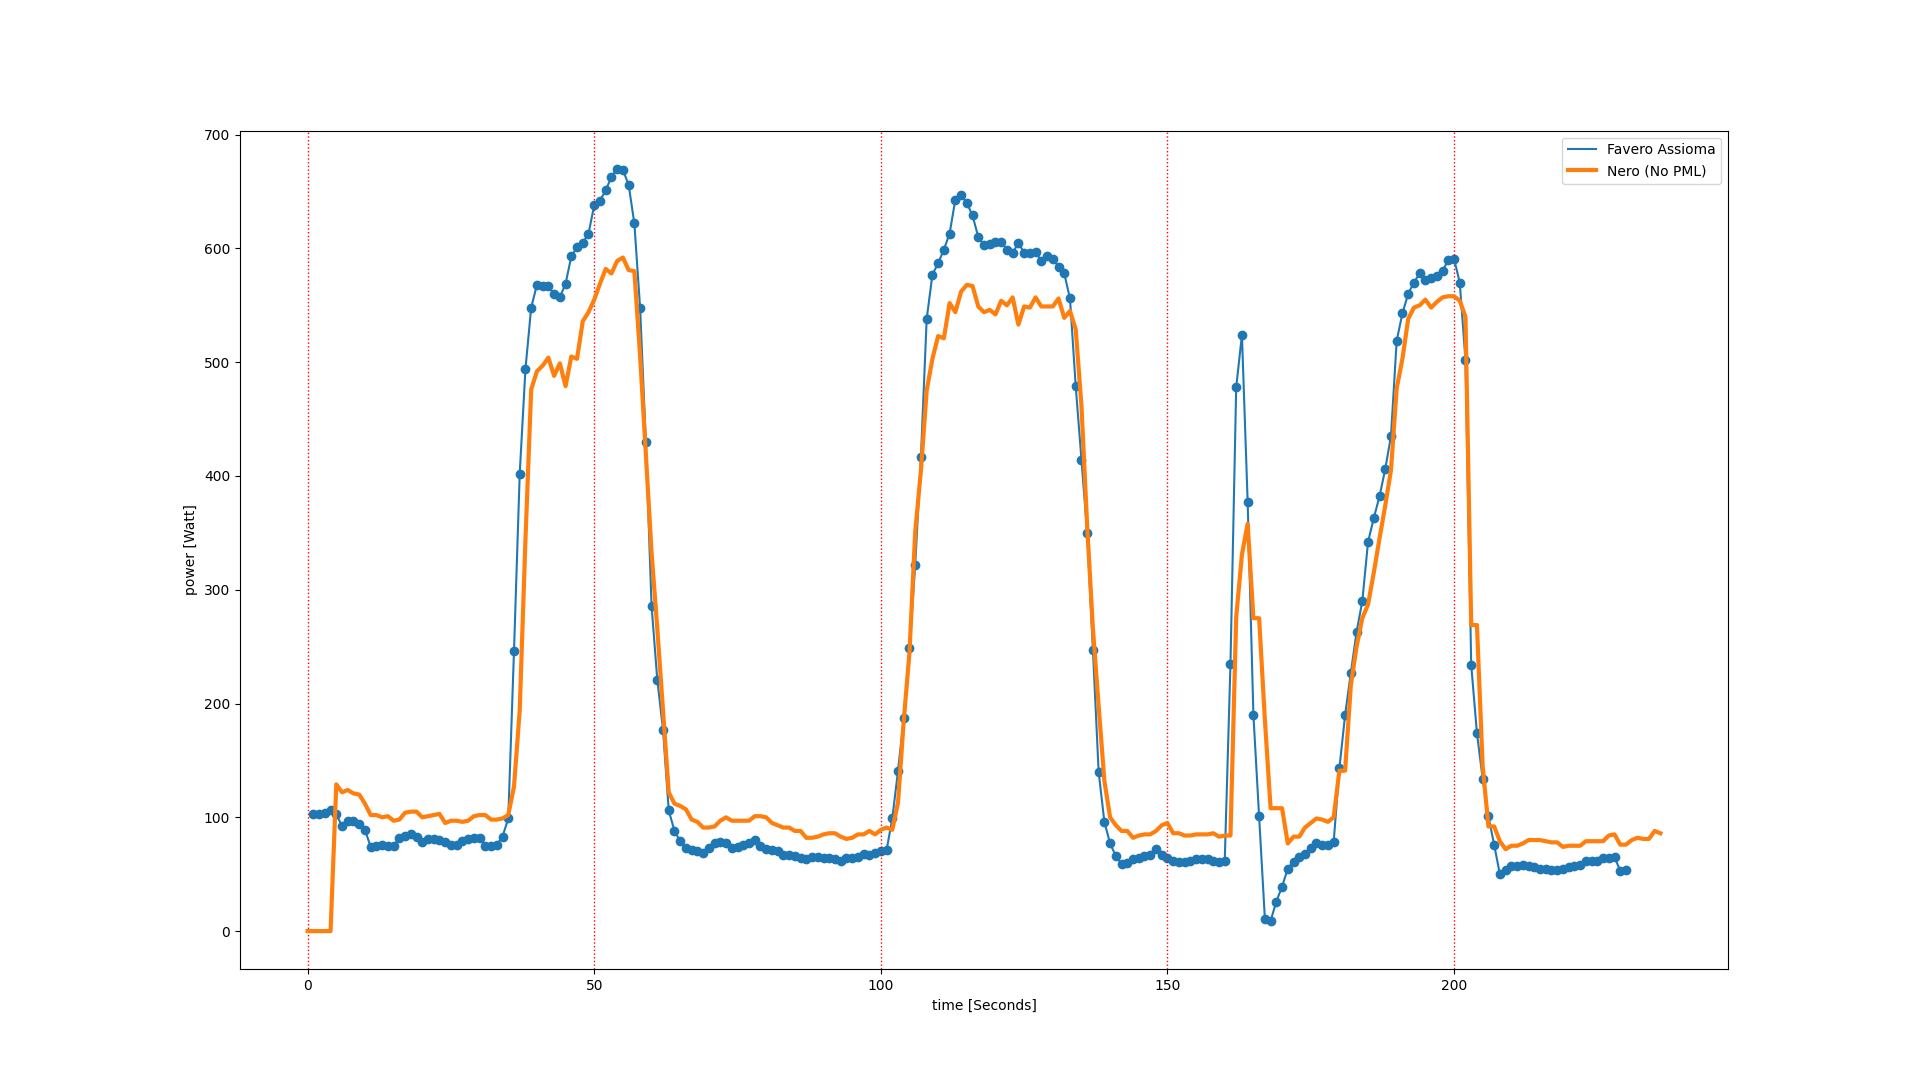Click the 50 tick label on x-axis
1920x1089 pixels.
(594, 985)
